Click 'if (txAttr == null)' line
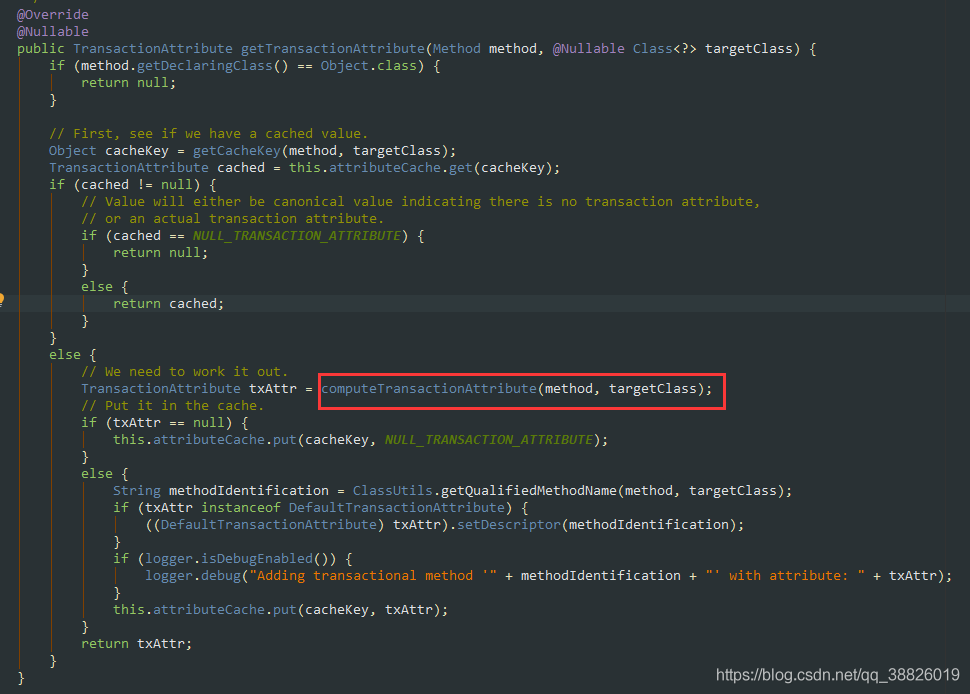The height and width of the screenshot is (694, 970). 165,422
